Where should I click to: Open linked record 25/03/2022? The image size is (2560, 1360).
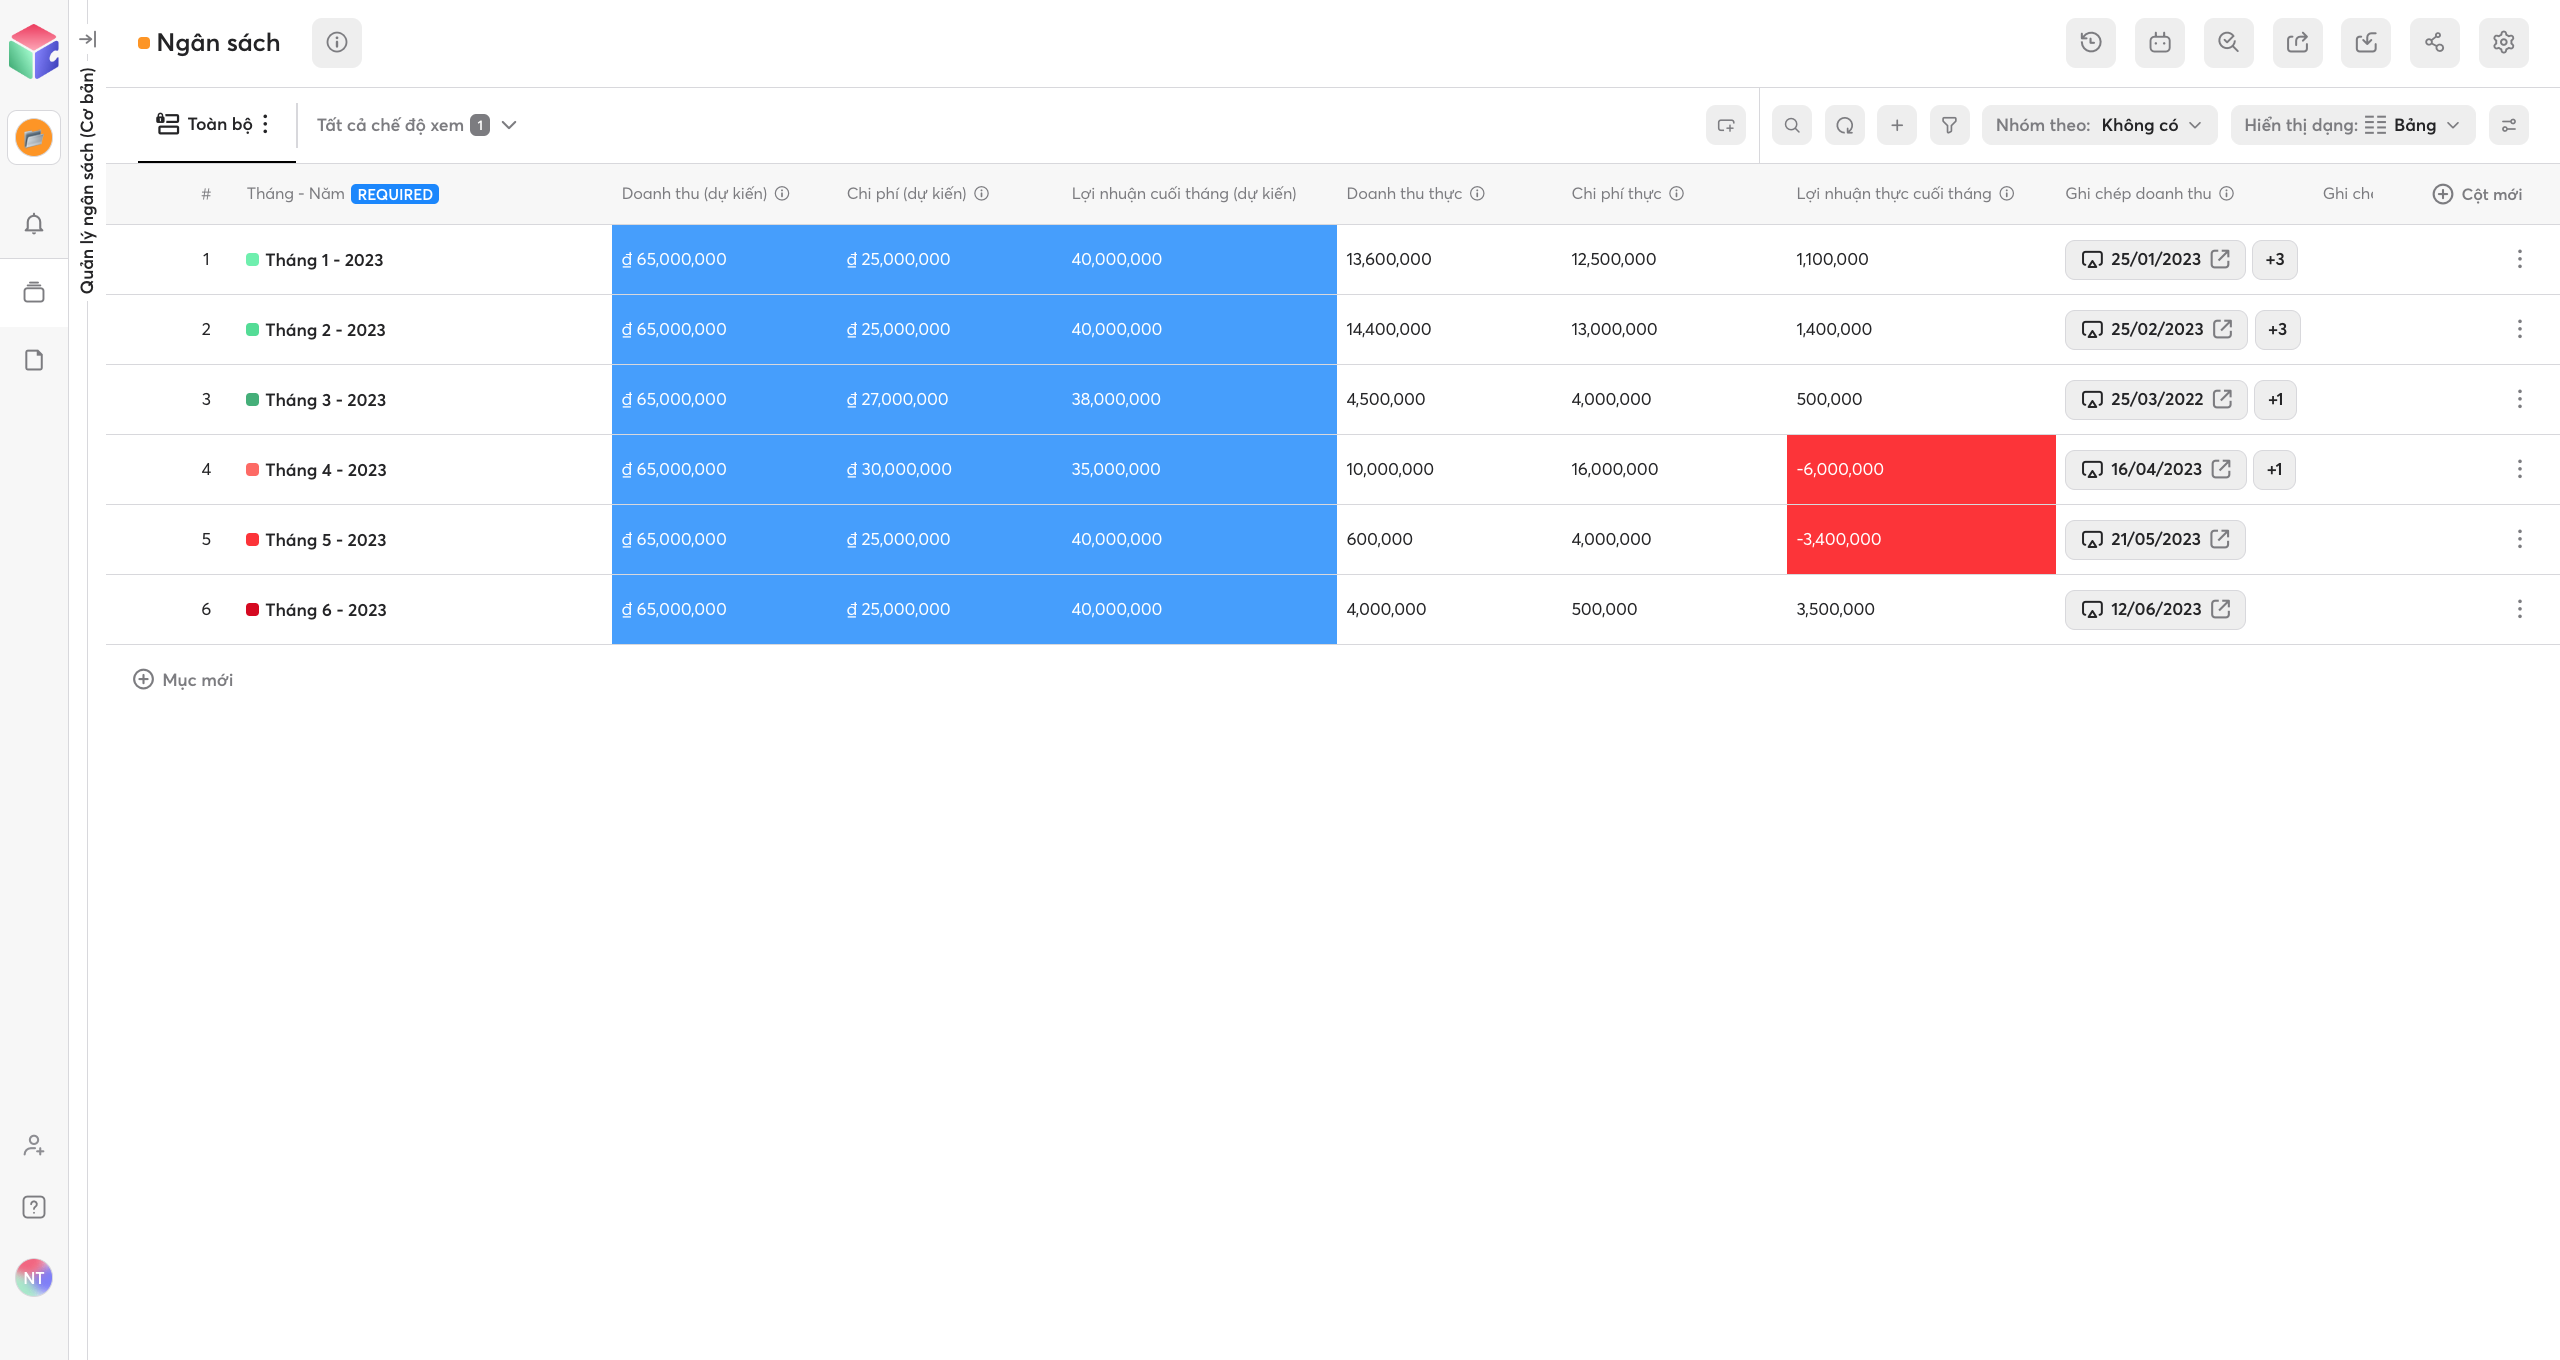(x=2157, y=399)
